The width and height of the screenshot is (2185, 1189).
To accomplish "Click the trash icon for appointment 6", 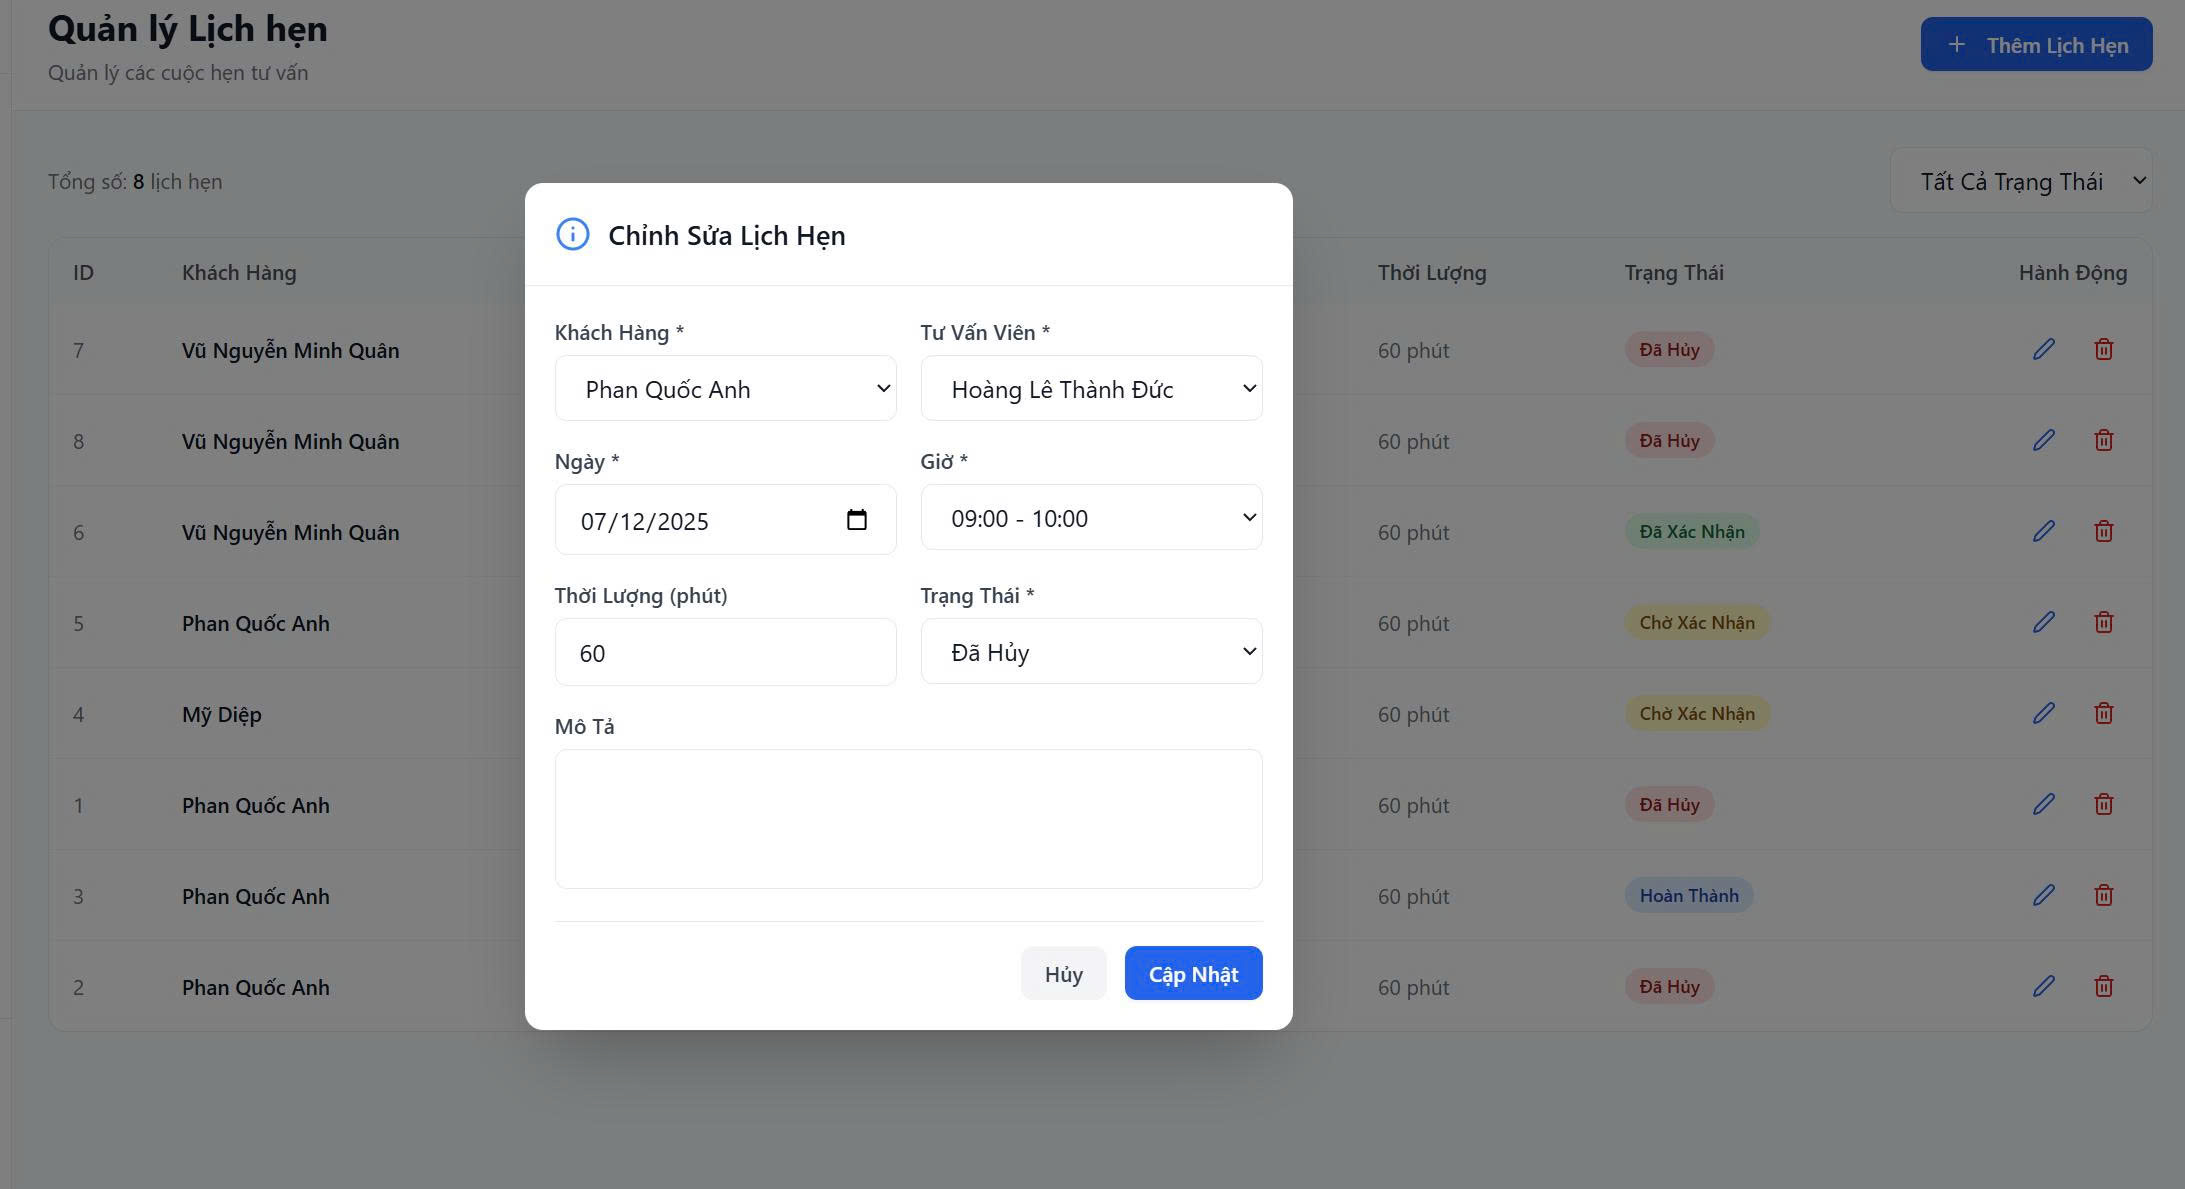I will tap(2103, 531).
